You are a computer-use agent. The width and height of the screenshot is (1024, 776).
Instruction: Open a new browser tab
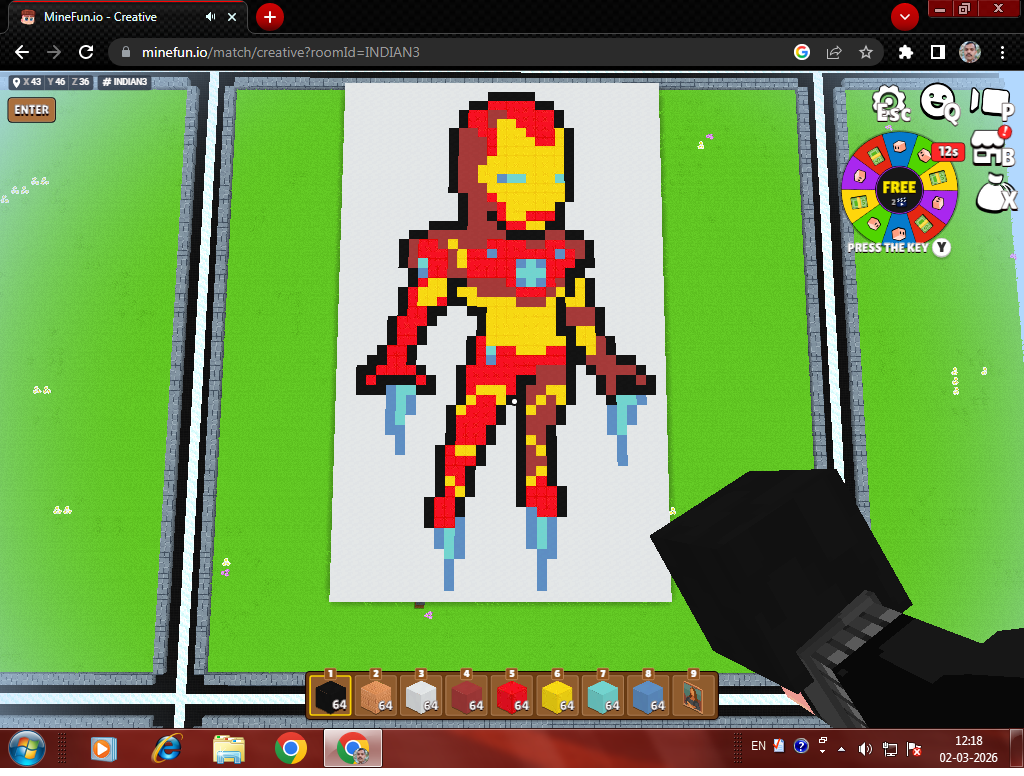click(269, 17)
